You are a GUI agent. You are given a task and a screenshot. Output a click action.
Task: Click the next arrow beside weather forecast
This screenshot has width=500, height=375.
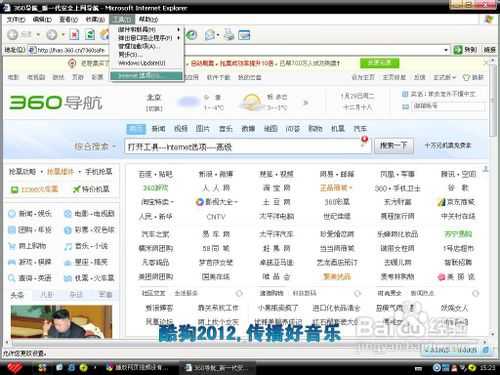click(x=306, y=103)
